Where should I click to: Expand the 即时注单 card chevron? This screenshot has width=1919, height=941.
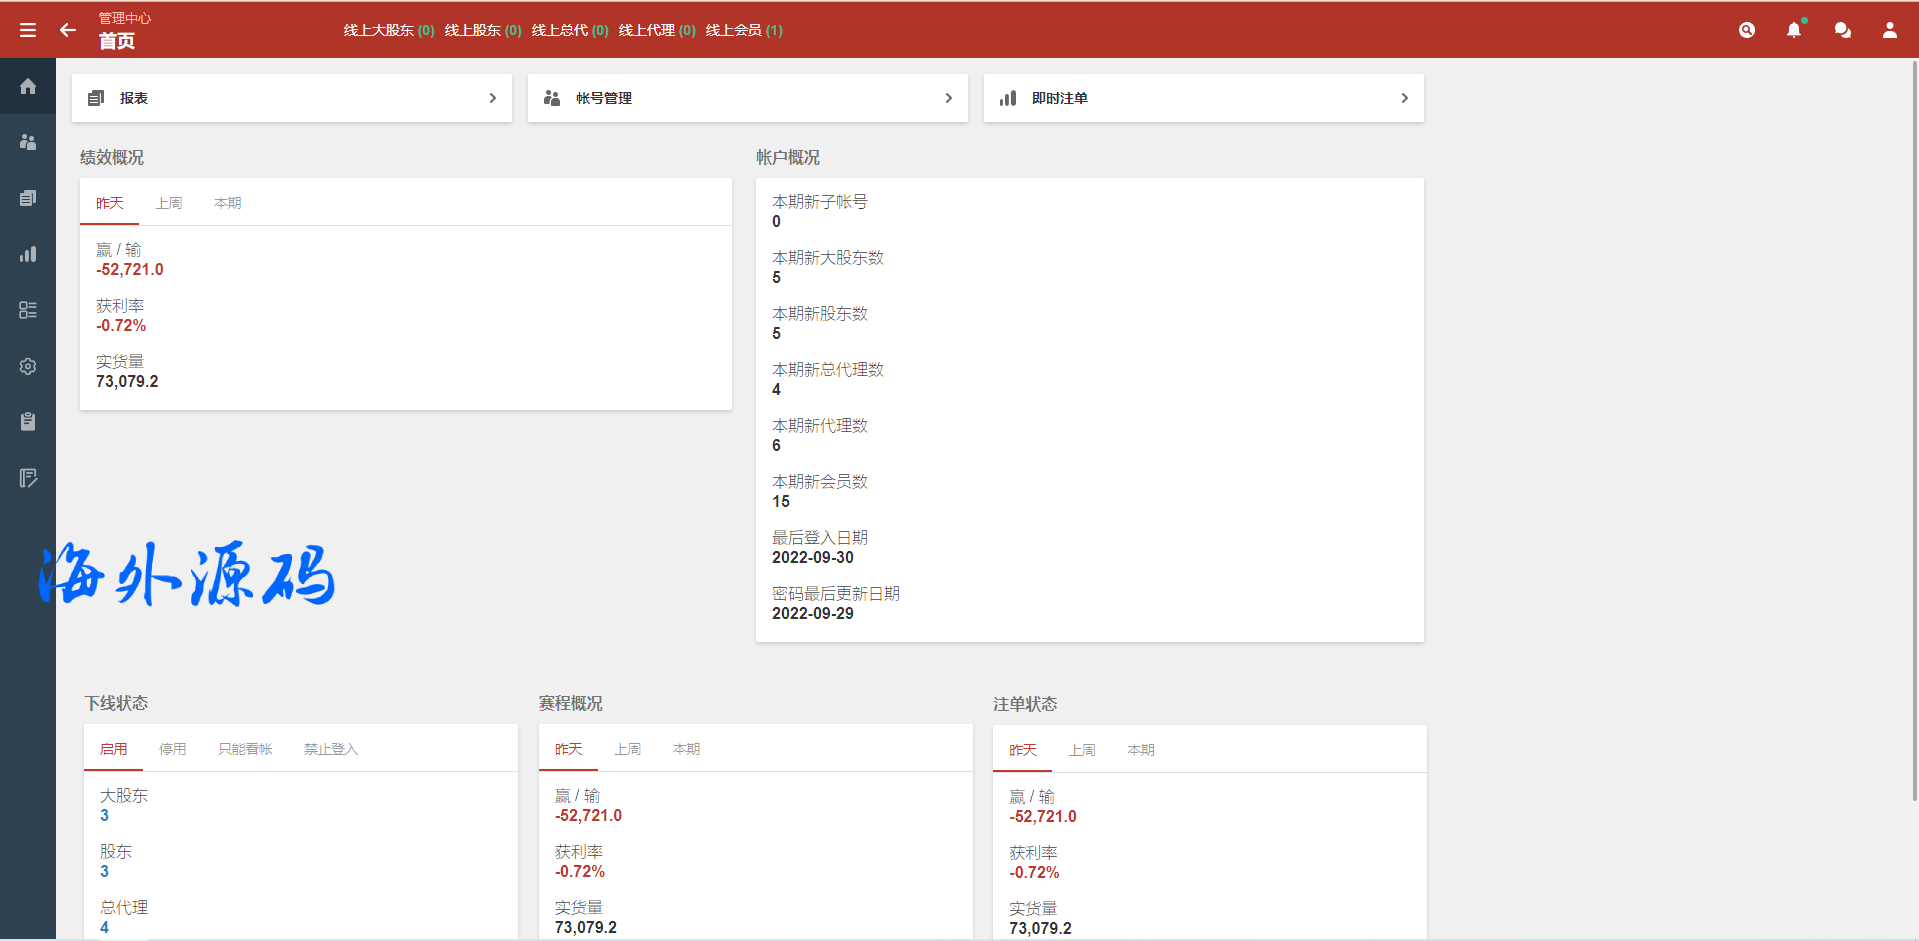click(x=1404, y=98)
